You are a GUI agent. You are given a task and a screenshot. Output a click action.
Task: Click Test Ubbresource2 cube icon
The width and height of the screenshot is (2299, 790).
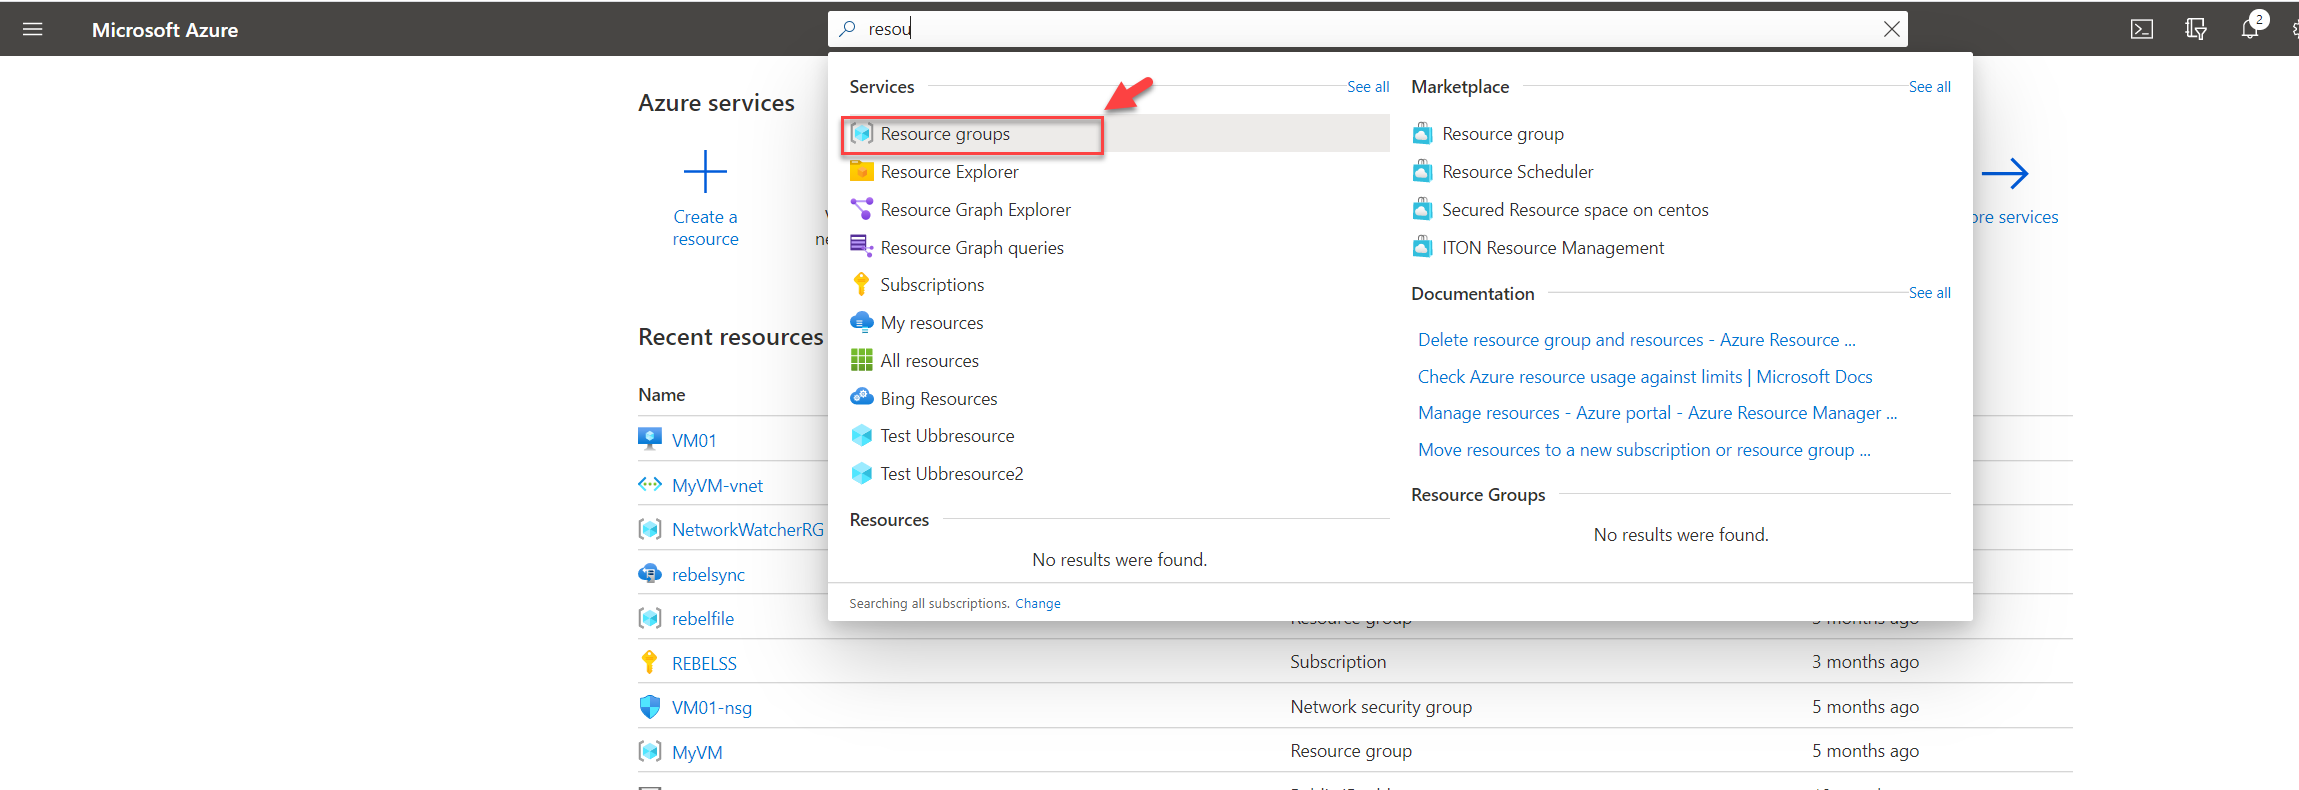[861, 474]
